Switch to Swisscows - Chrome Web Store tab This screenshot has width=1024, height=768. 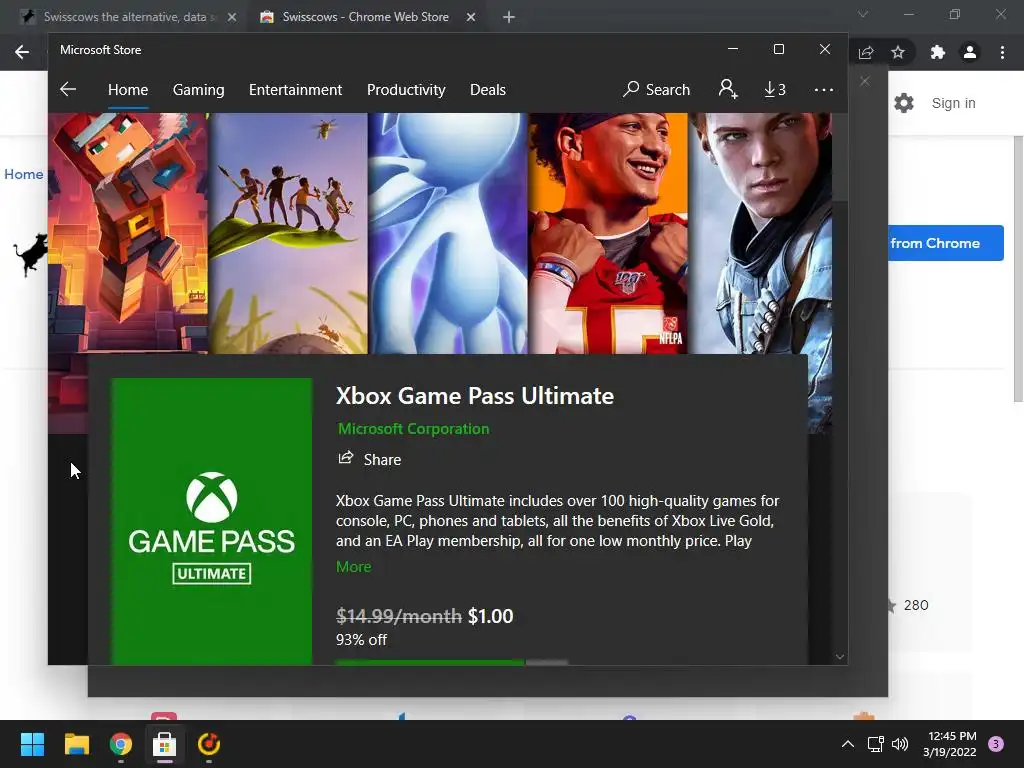(366, 17)
